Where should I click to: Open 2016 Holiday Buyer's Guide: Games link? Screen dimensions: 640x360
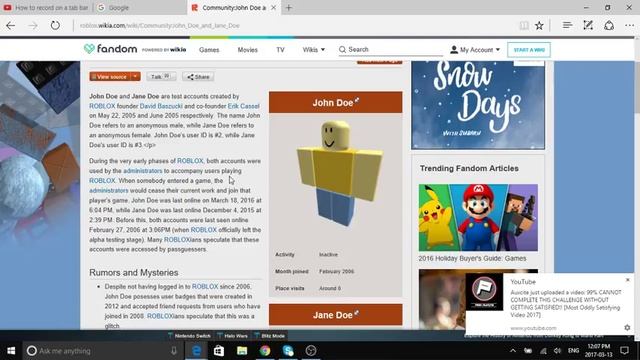pos(472,258)
